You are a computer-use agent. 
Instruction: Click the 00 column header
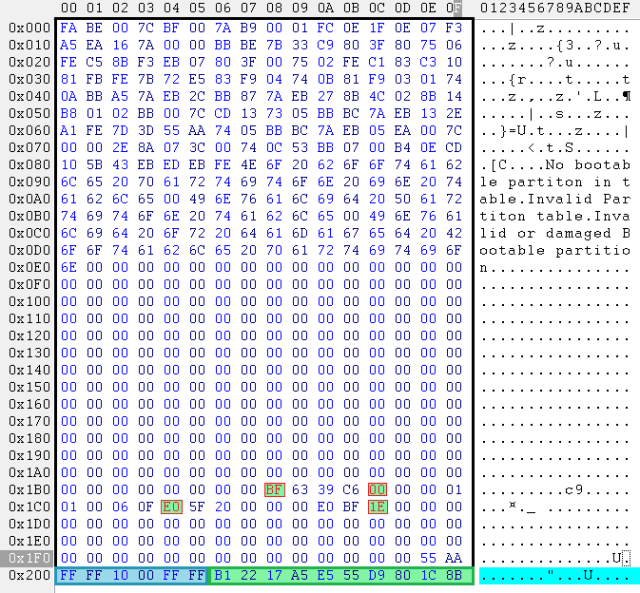point(69,8)
